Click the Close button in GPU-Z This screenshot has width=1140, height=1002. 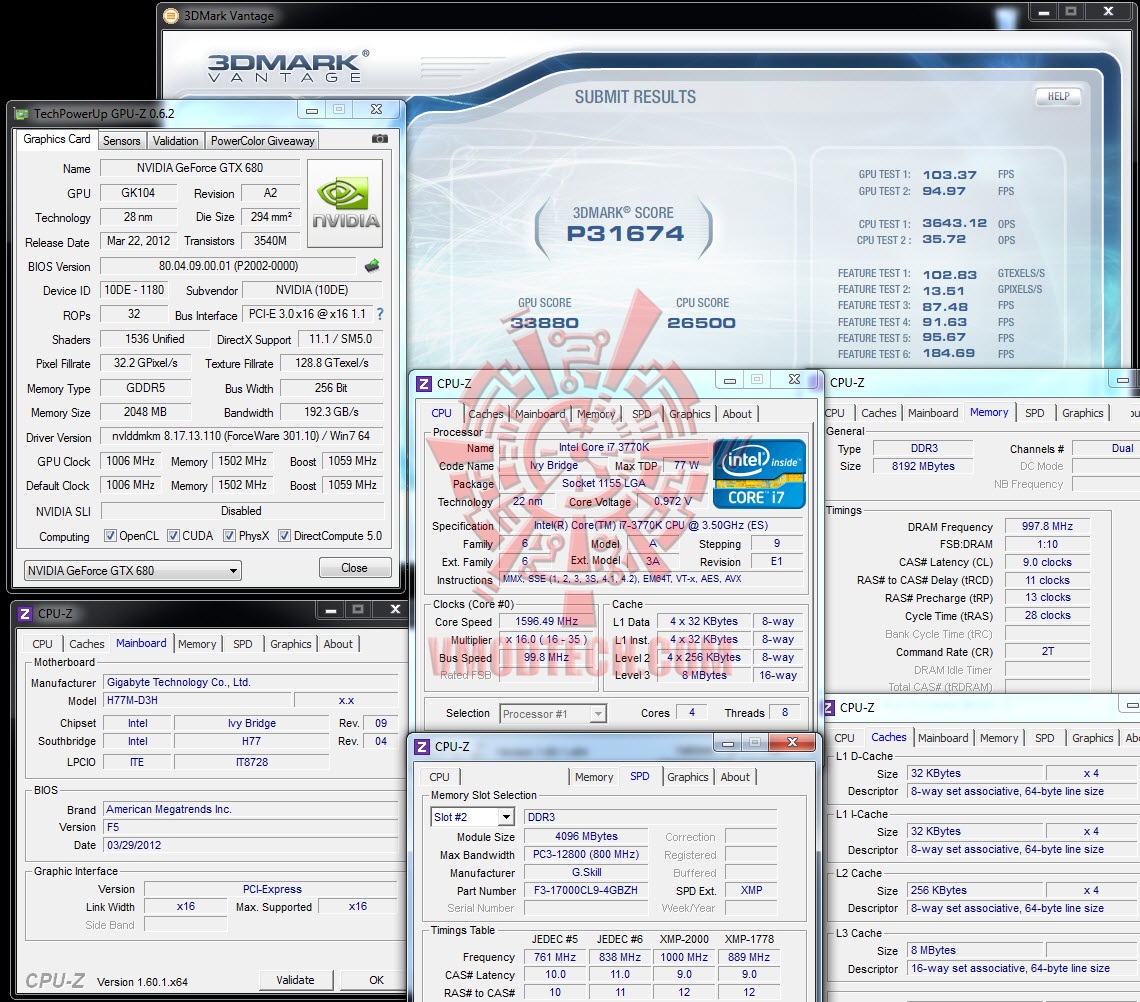[x=355, y=568]
